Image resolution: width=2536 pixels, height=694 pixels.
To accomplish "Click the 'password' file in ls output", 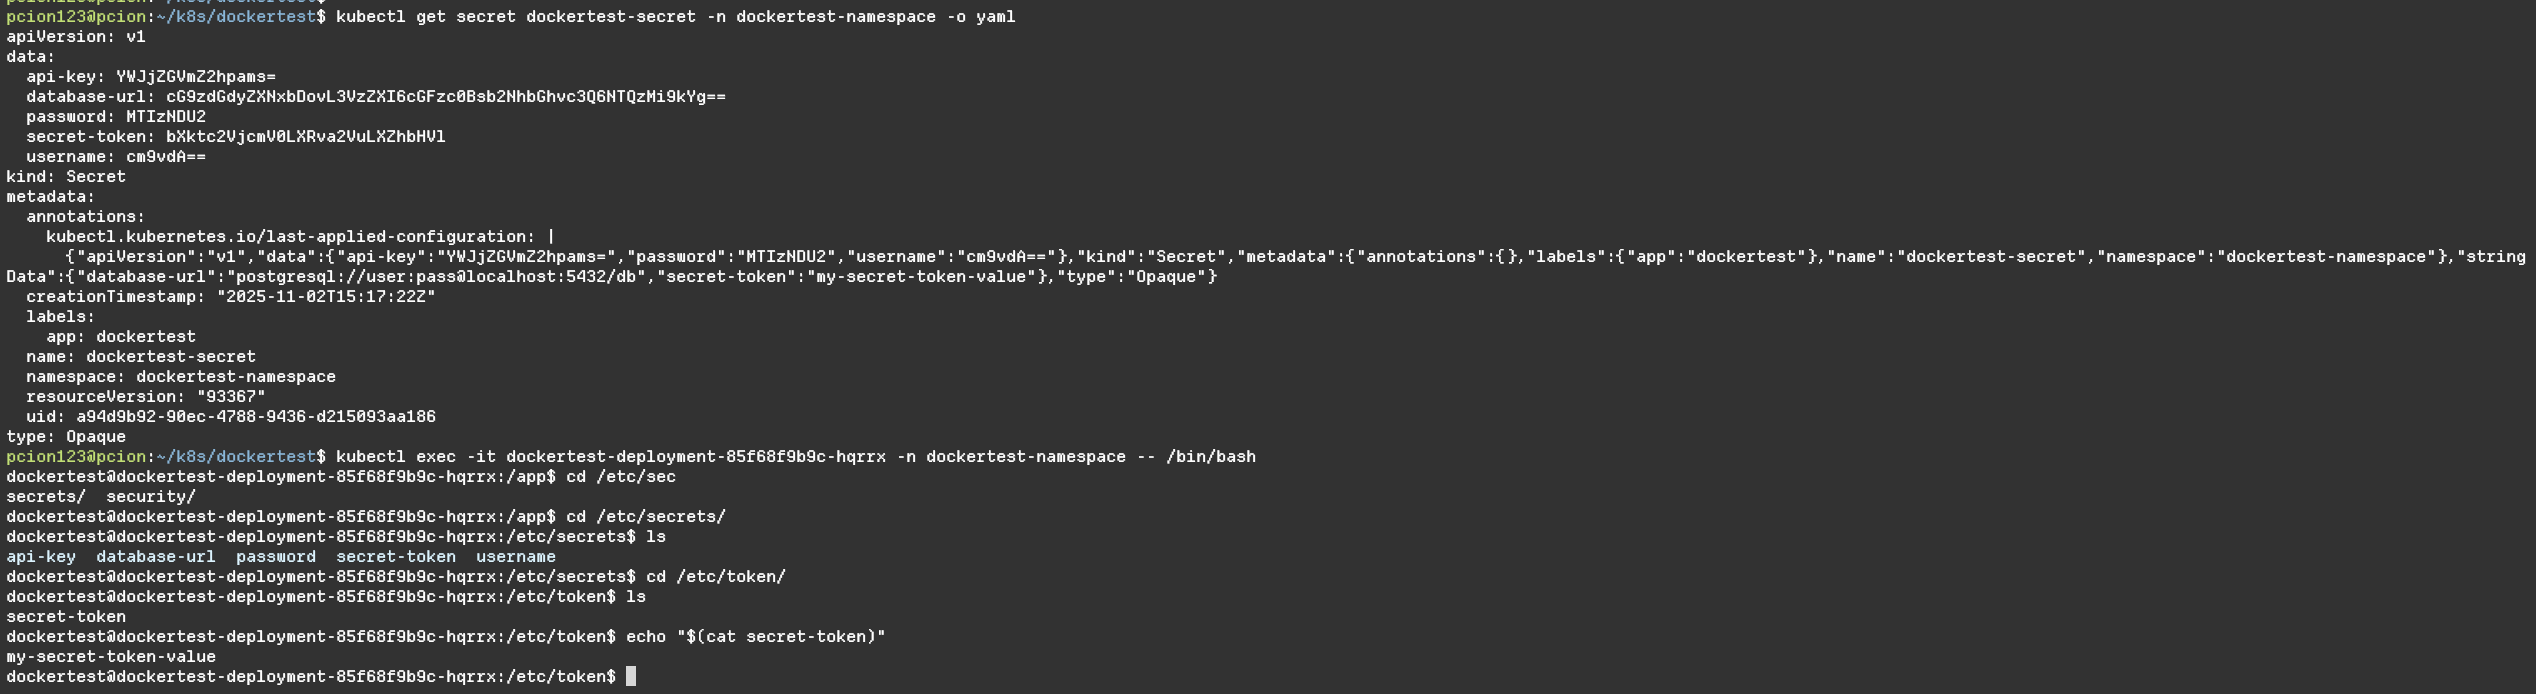I will click(276, 557).
